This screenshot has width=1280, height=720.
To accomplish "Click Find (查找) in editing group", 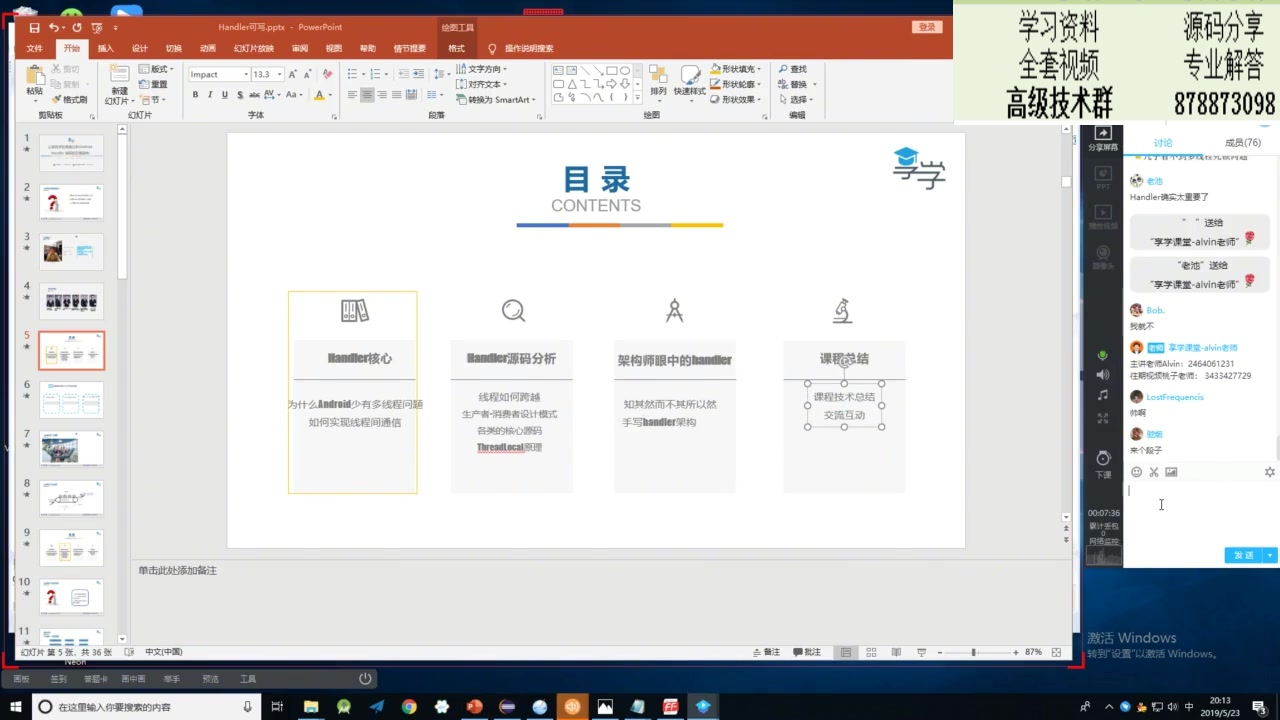I will (792, 69).
